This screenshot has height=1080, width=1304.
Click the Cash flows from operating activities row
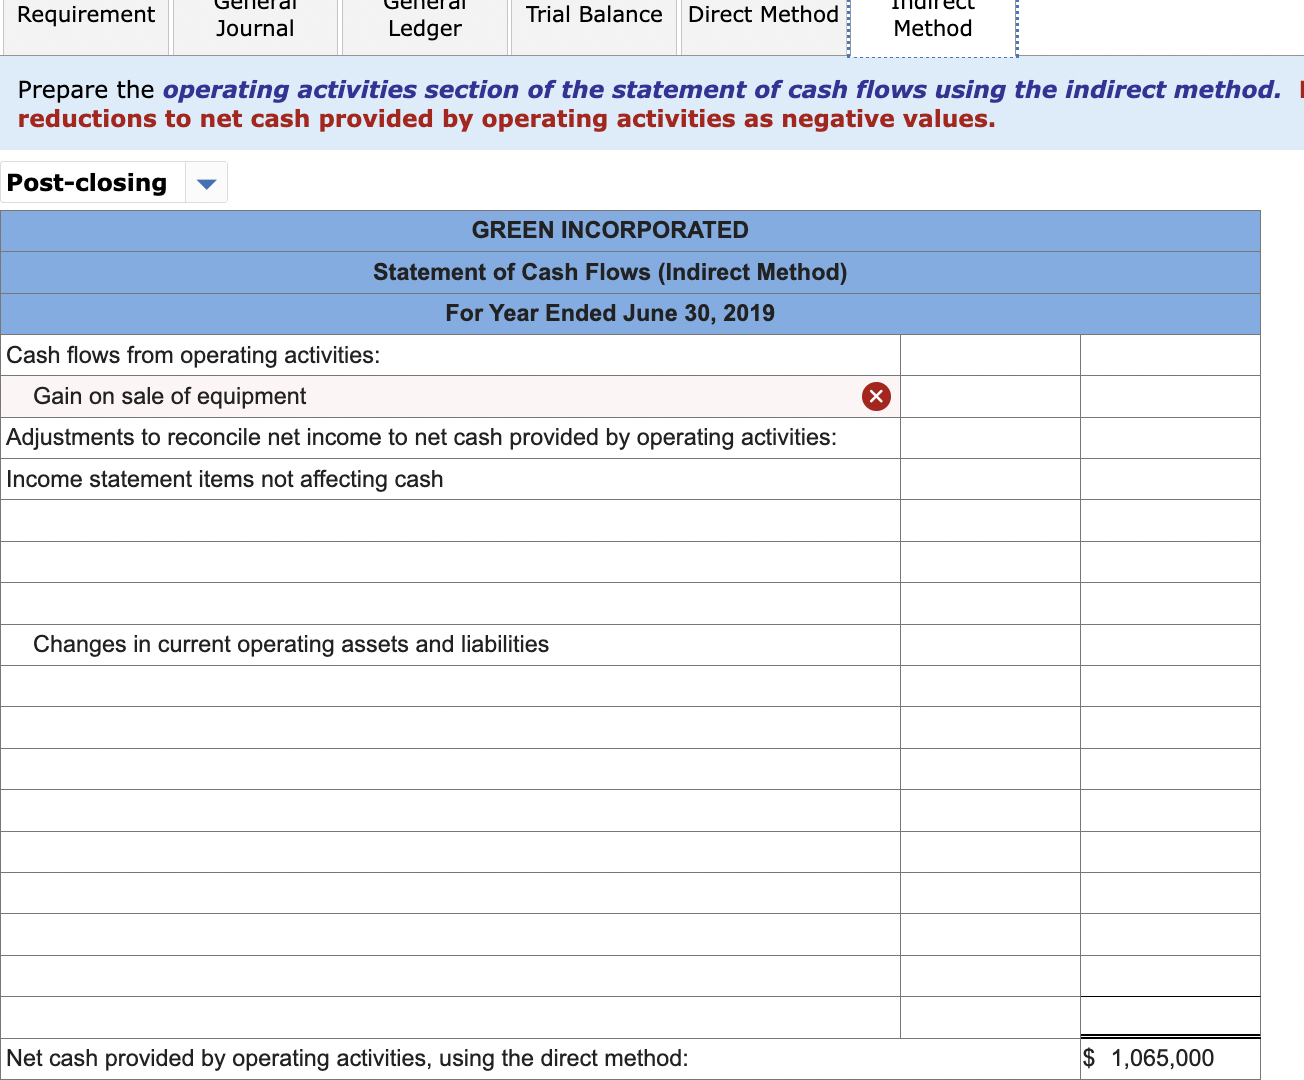click(450, 355)
